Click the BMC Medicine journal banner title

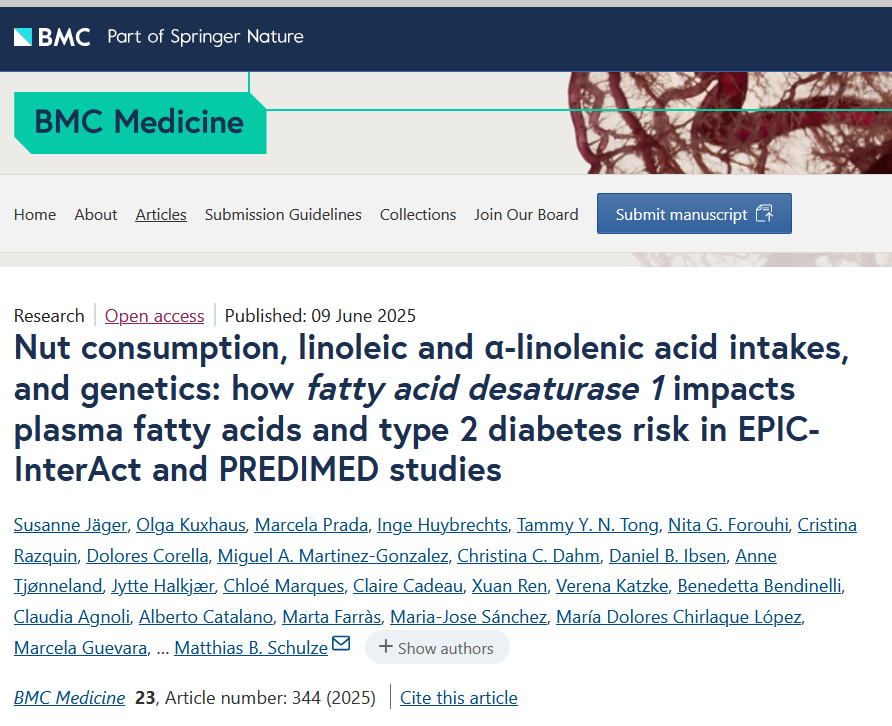(139, 122)
